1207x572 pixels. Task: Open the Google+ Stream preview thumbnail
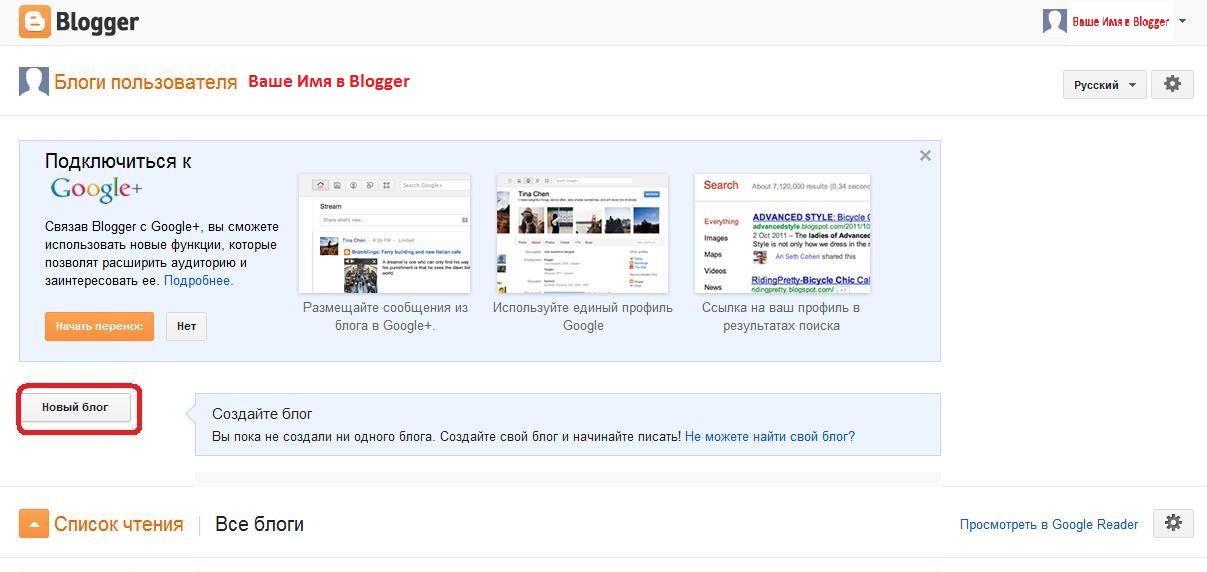coord(385,234)
